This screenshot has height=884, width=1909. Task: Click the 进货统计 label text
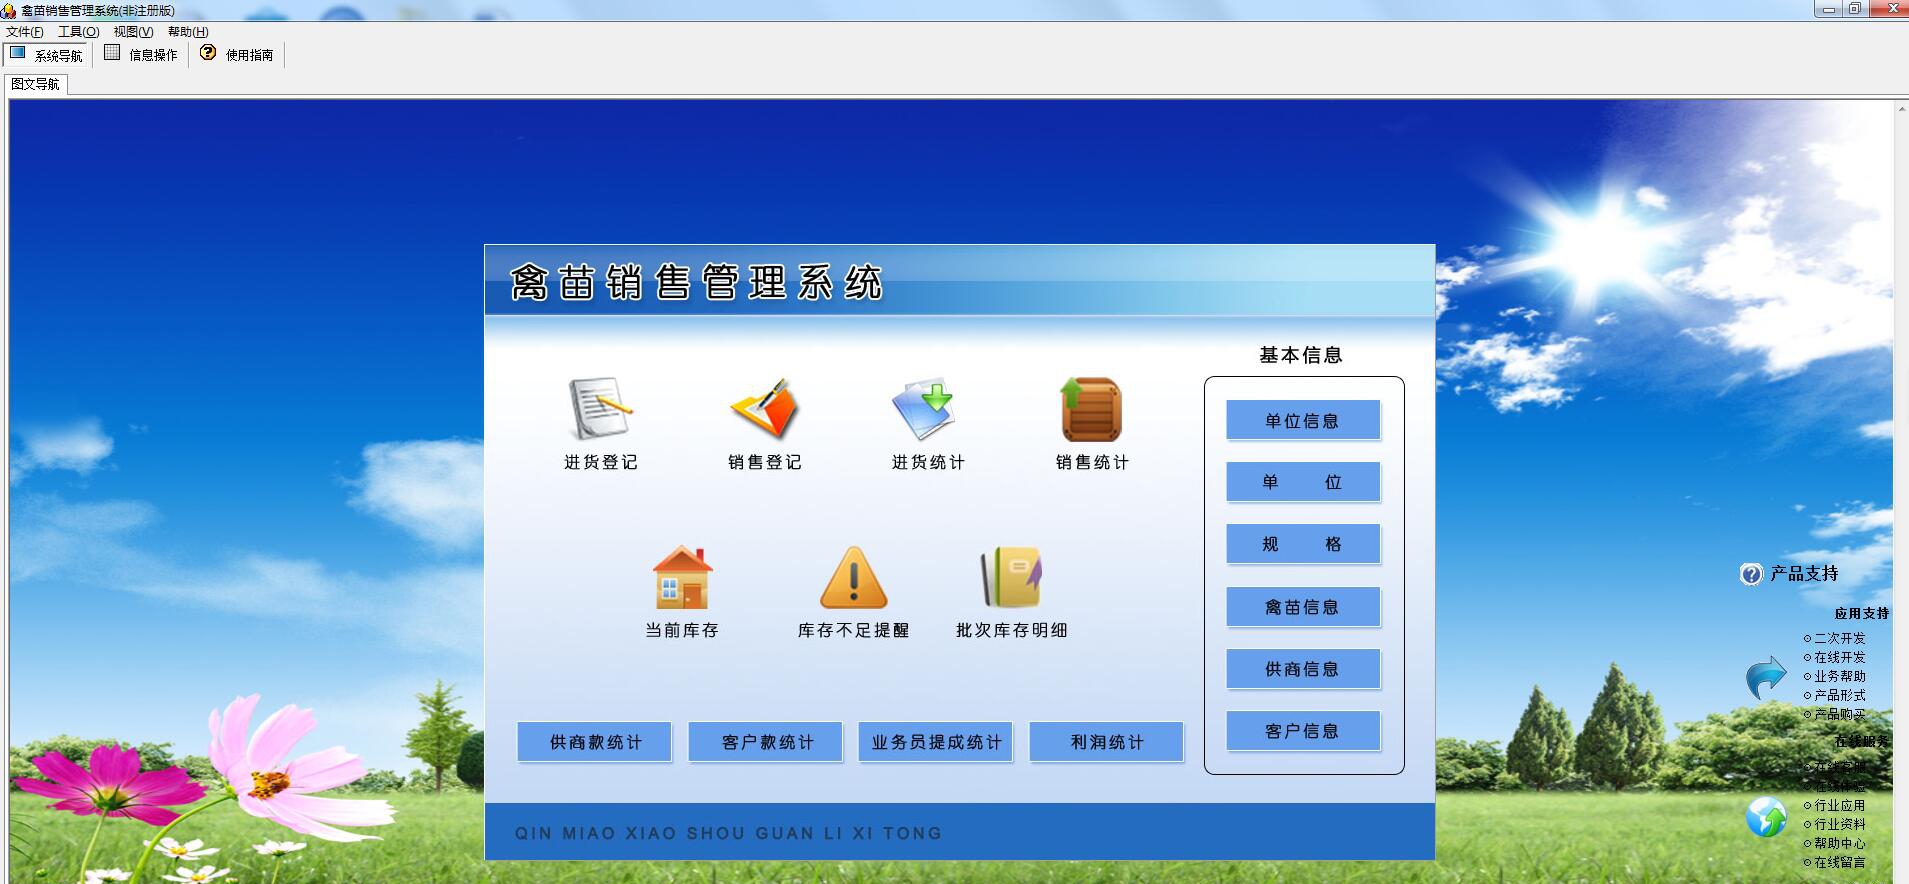929,462
